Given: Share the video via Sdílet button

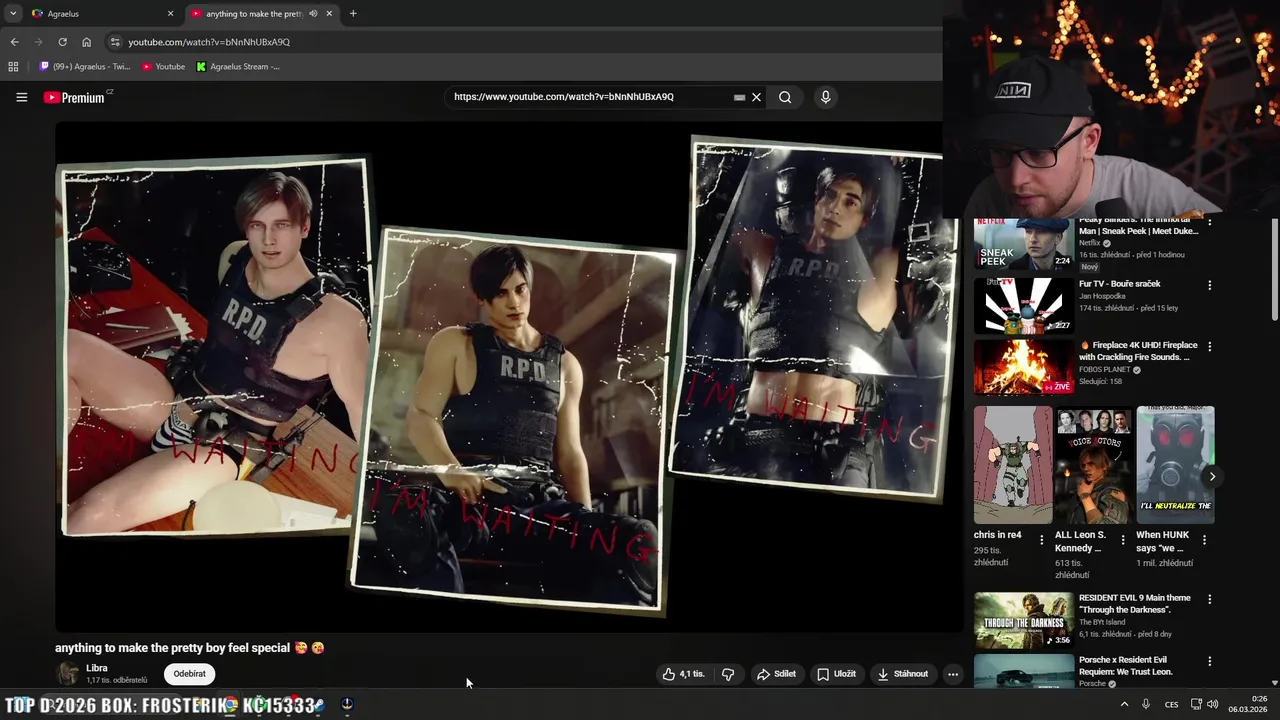Looking at the screenshot, I should point(776,674).
